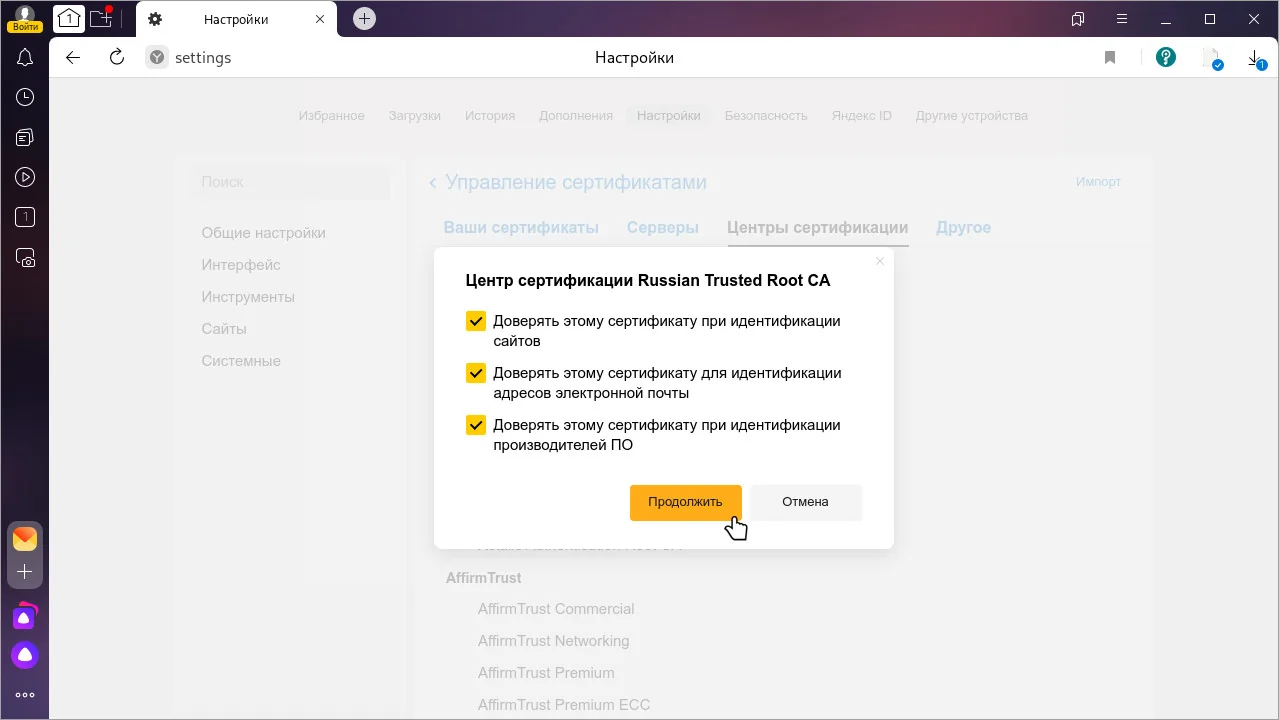This screenshot has height=720, width=1279.
Task: Open screenshot camera icon in sidebar
Action: click(25, 257)
